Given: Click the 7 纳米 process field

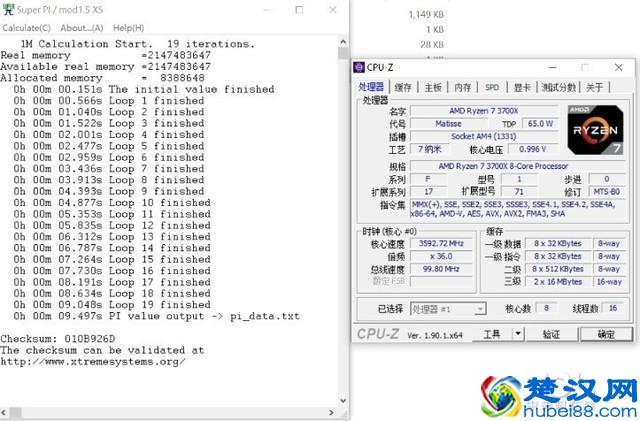Looking at the screenshot, I should (x=429, y=149).
